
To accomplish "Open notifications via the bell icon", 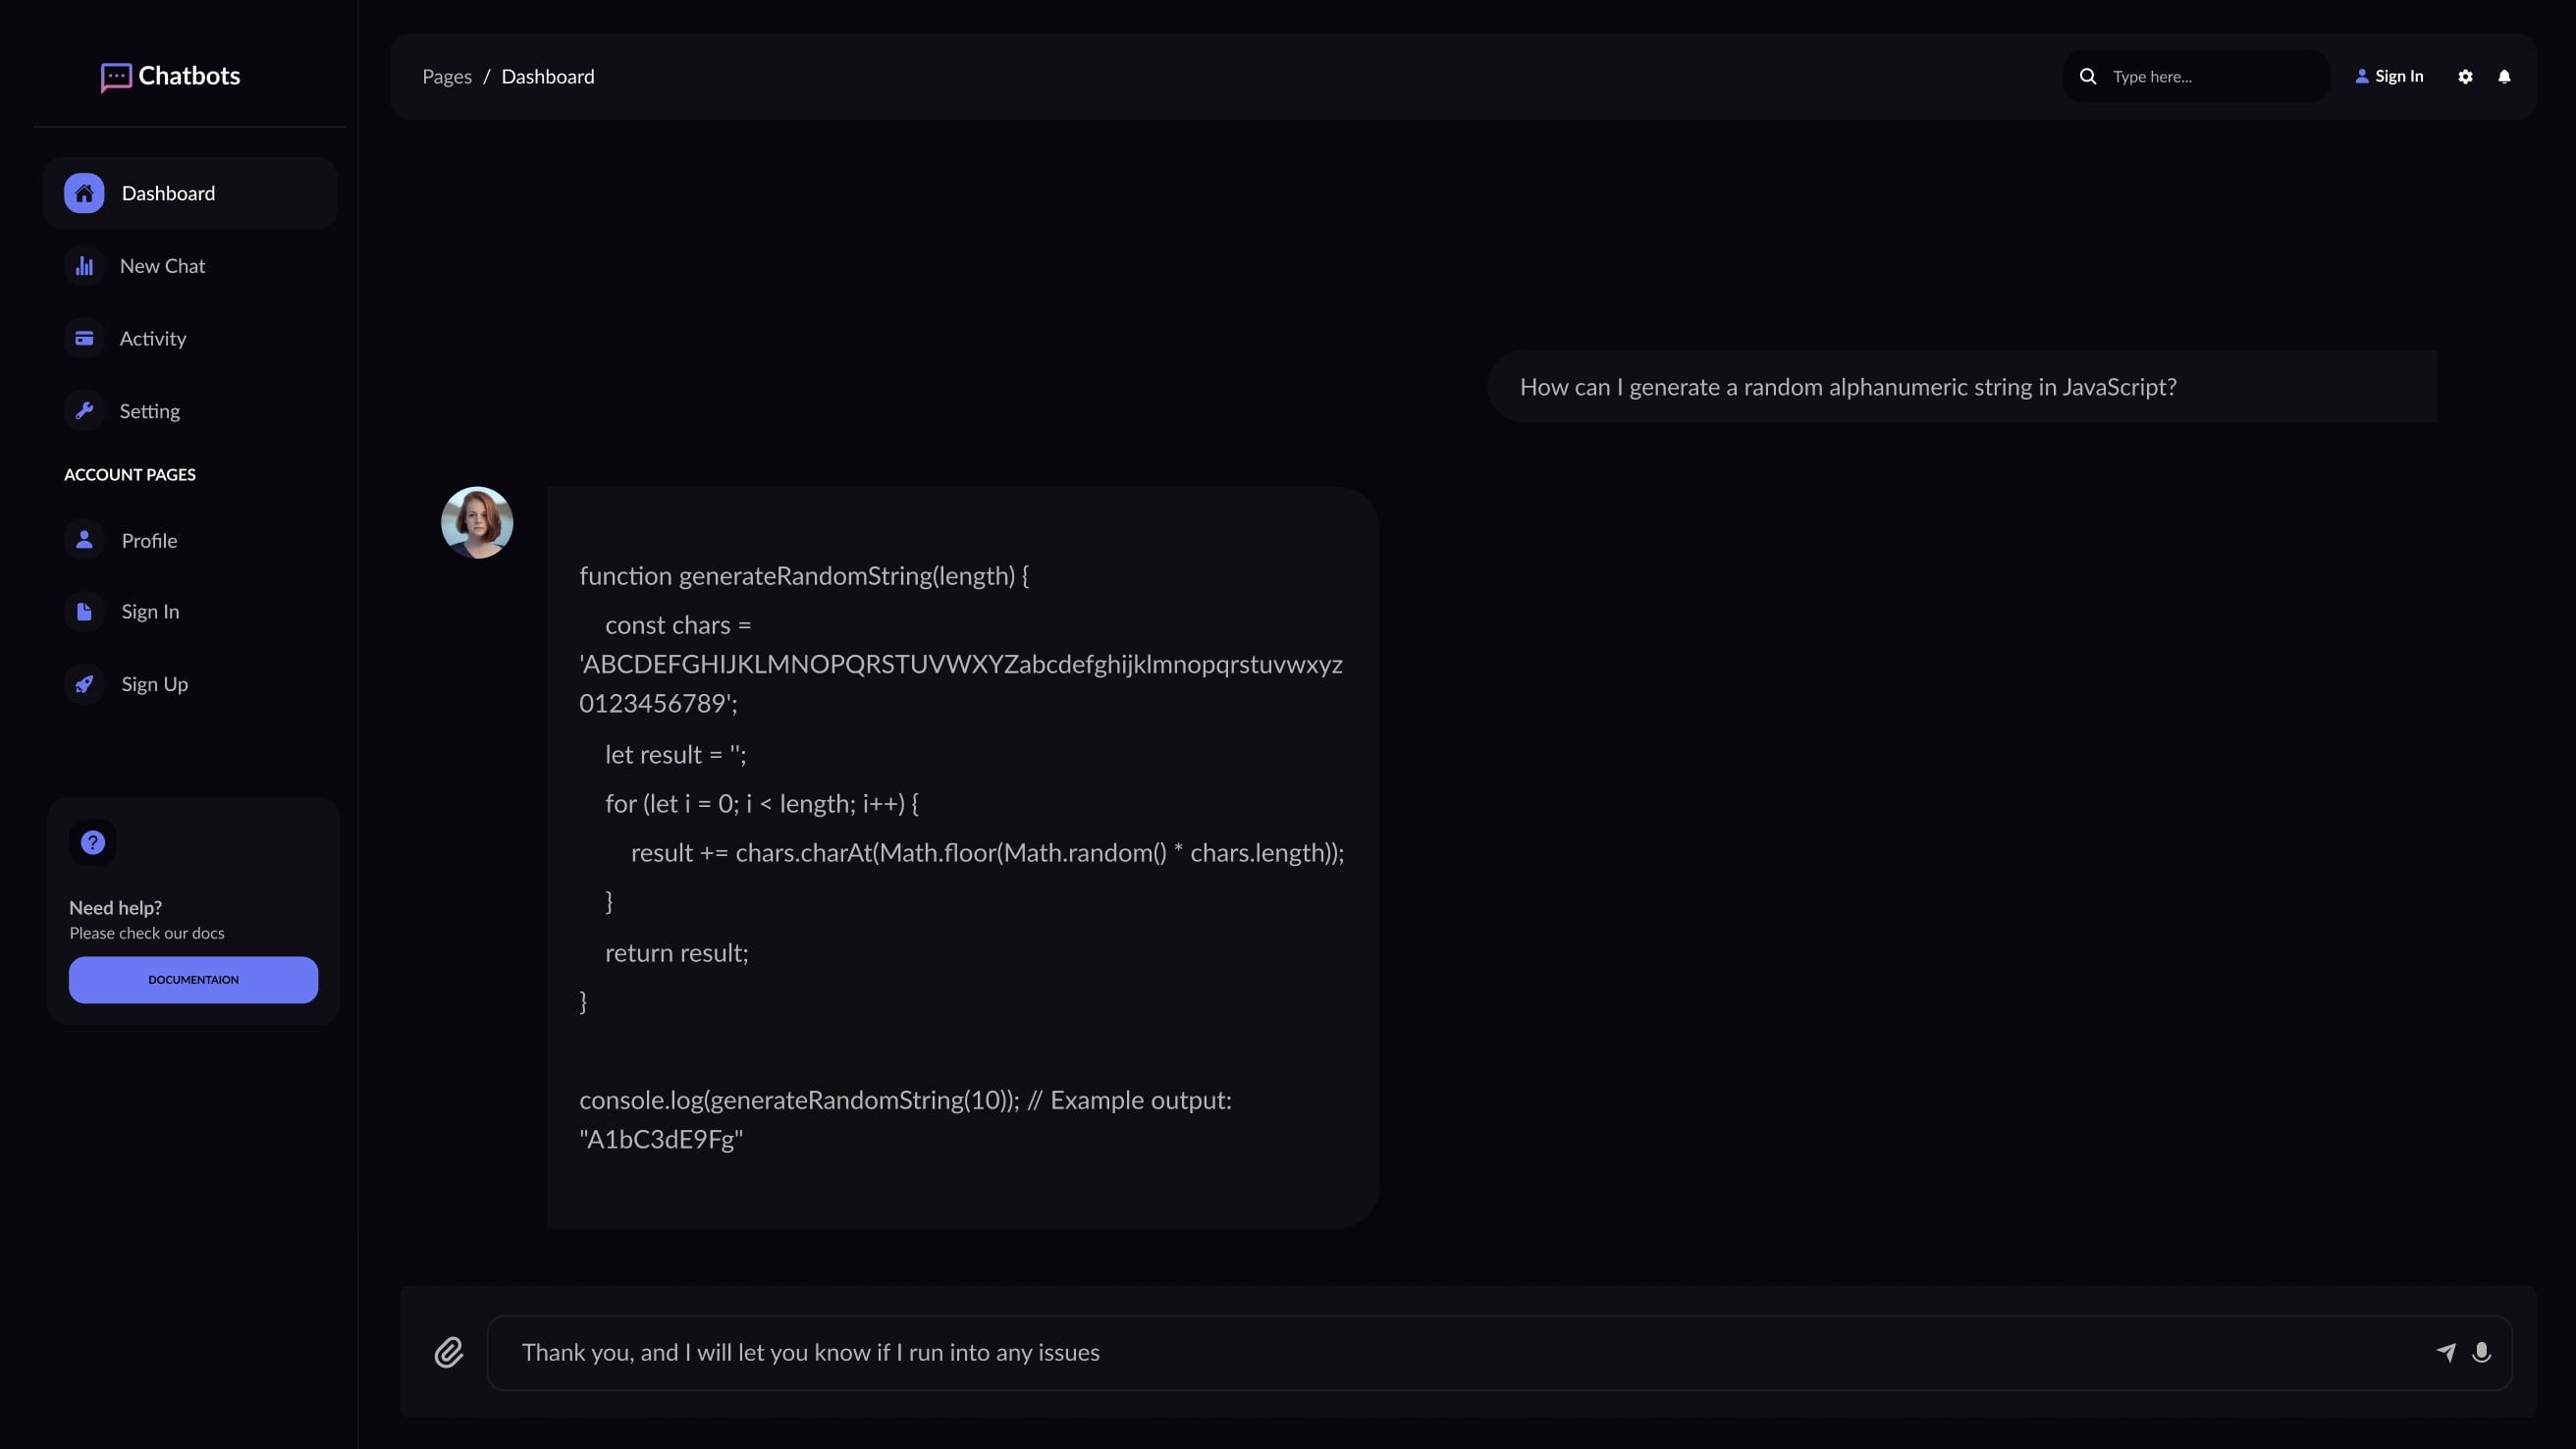I will click(2504, 76).
